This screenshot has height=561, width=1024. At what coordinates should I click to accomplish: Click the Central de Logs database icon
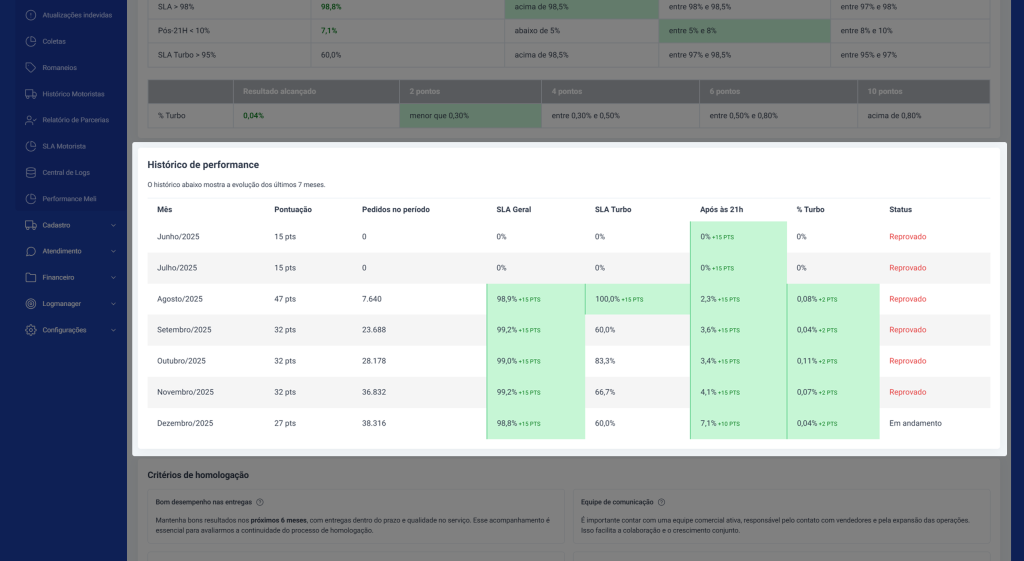coord(31,172)
